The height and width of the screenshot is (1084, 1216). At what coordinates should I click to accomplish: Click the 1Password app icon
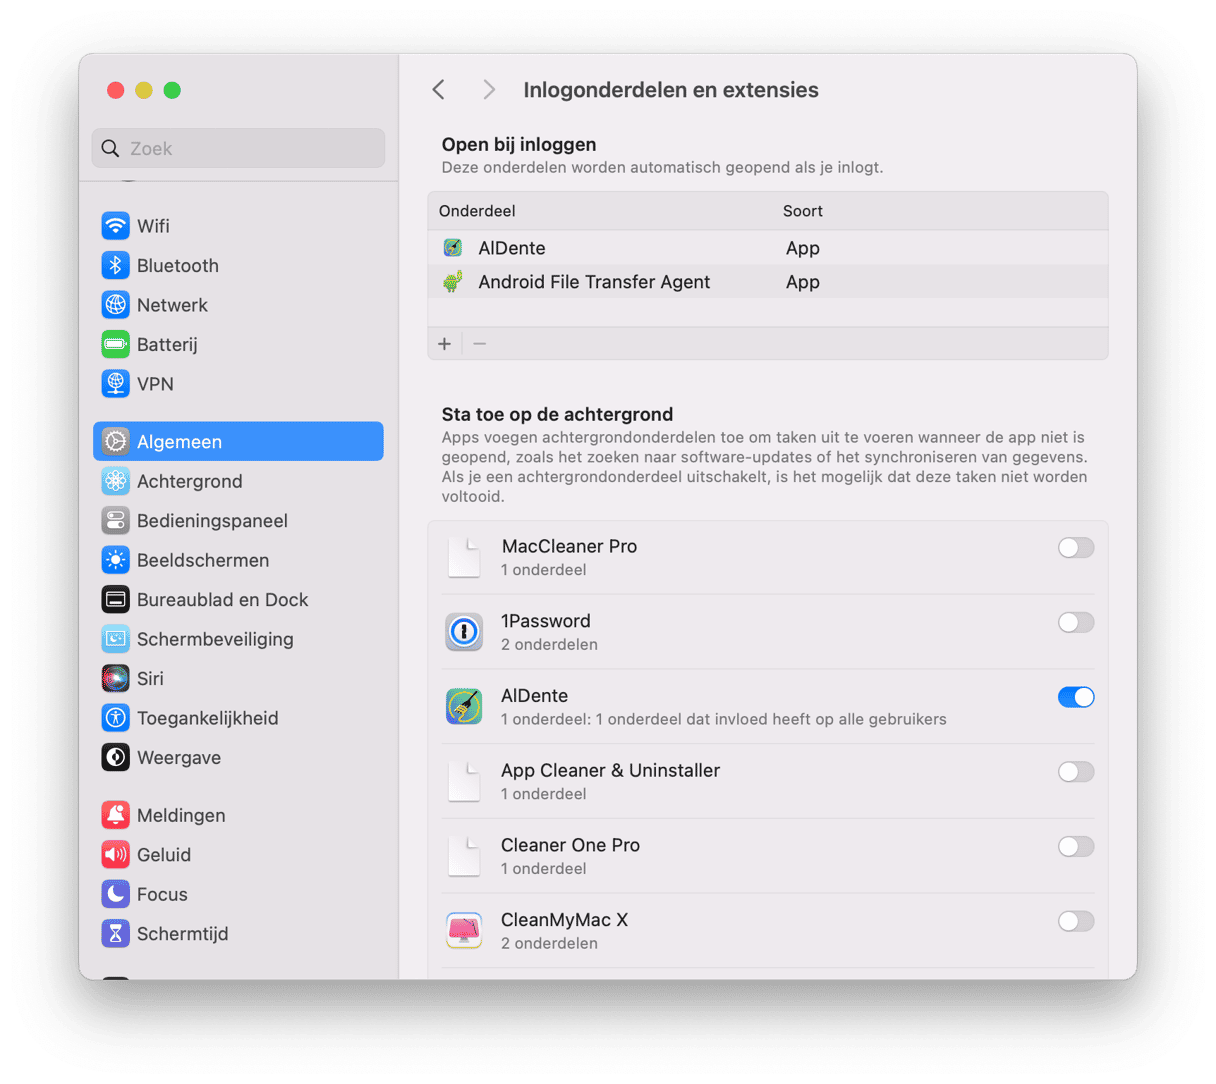click(464, 632)
